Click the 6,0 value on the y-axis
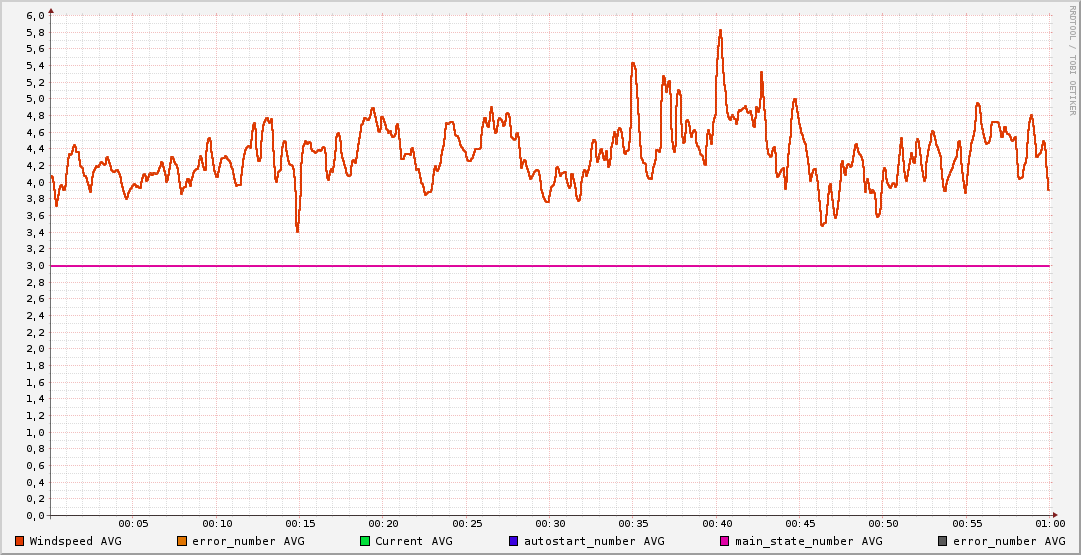 pos(35,16)
